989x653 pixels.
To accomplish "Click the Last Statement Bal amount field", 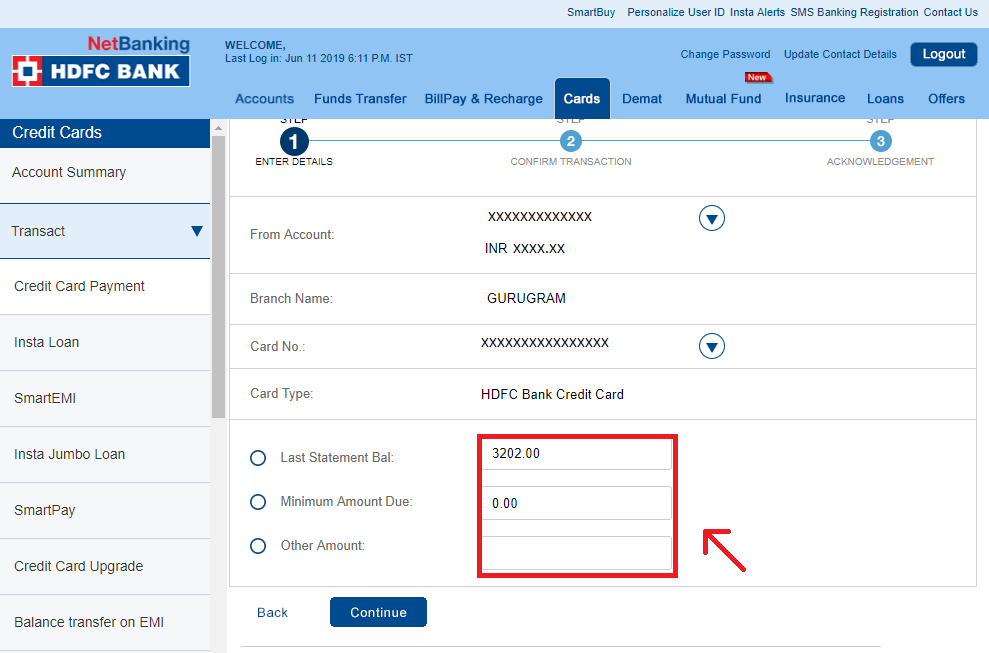I will pos(577,454).
